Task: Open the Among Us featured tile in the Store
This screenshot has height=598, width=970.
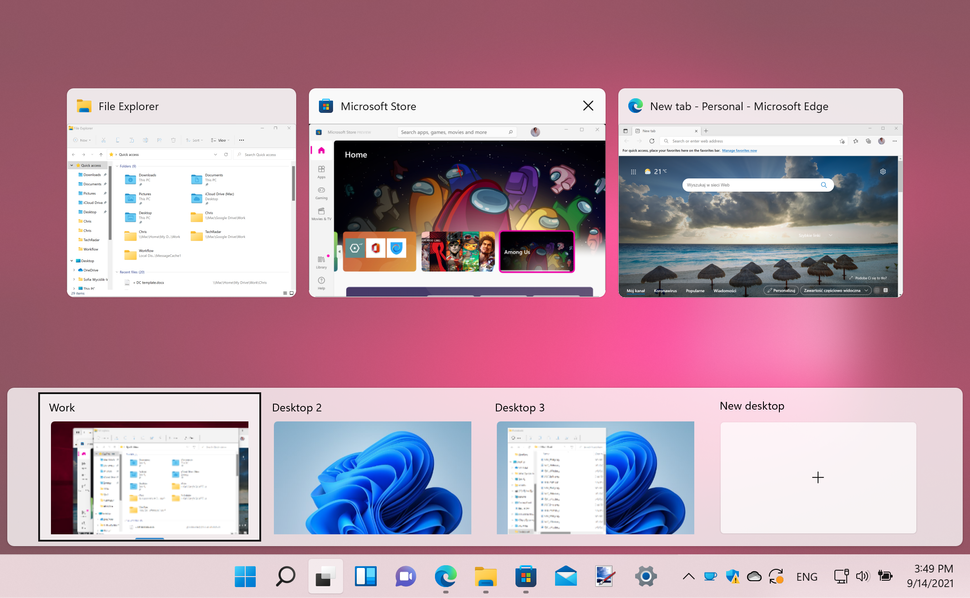Action: 537,251
